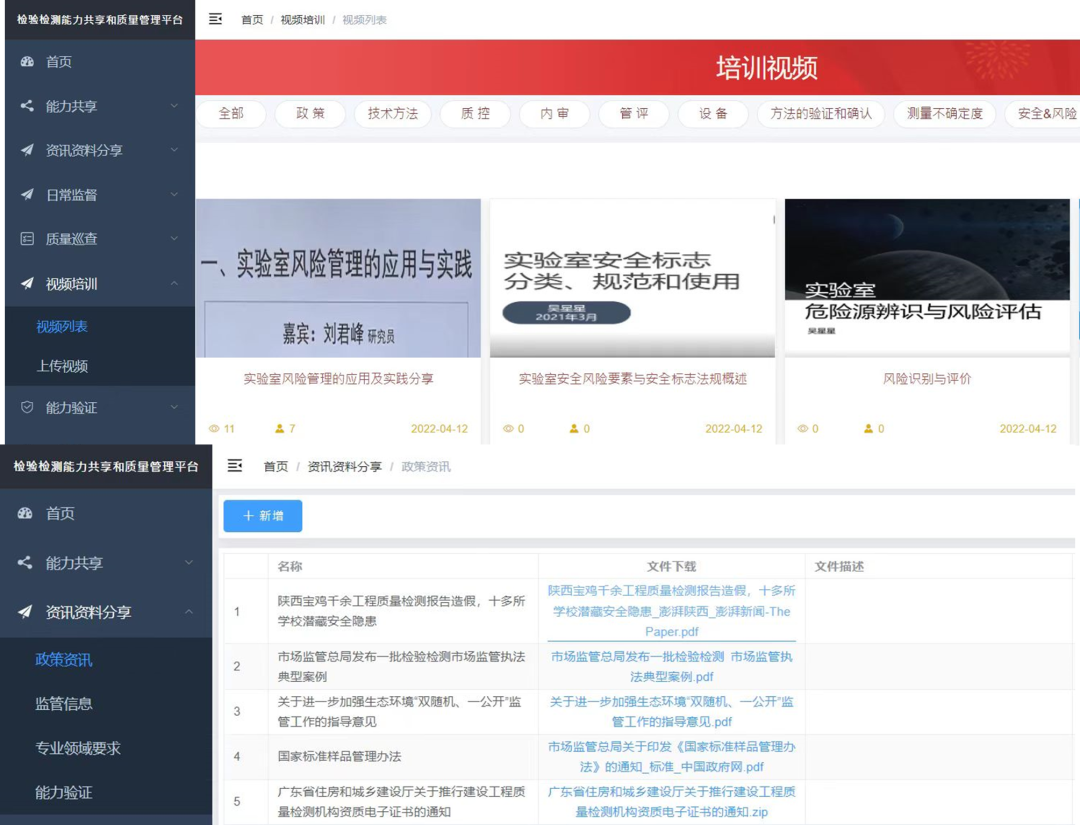Image resolution: width=1080 pixels, height=825 pixels.
Task: Toggle the lower panel hamburger menu icon
Action: 235,466
